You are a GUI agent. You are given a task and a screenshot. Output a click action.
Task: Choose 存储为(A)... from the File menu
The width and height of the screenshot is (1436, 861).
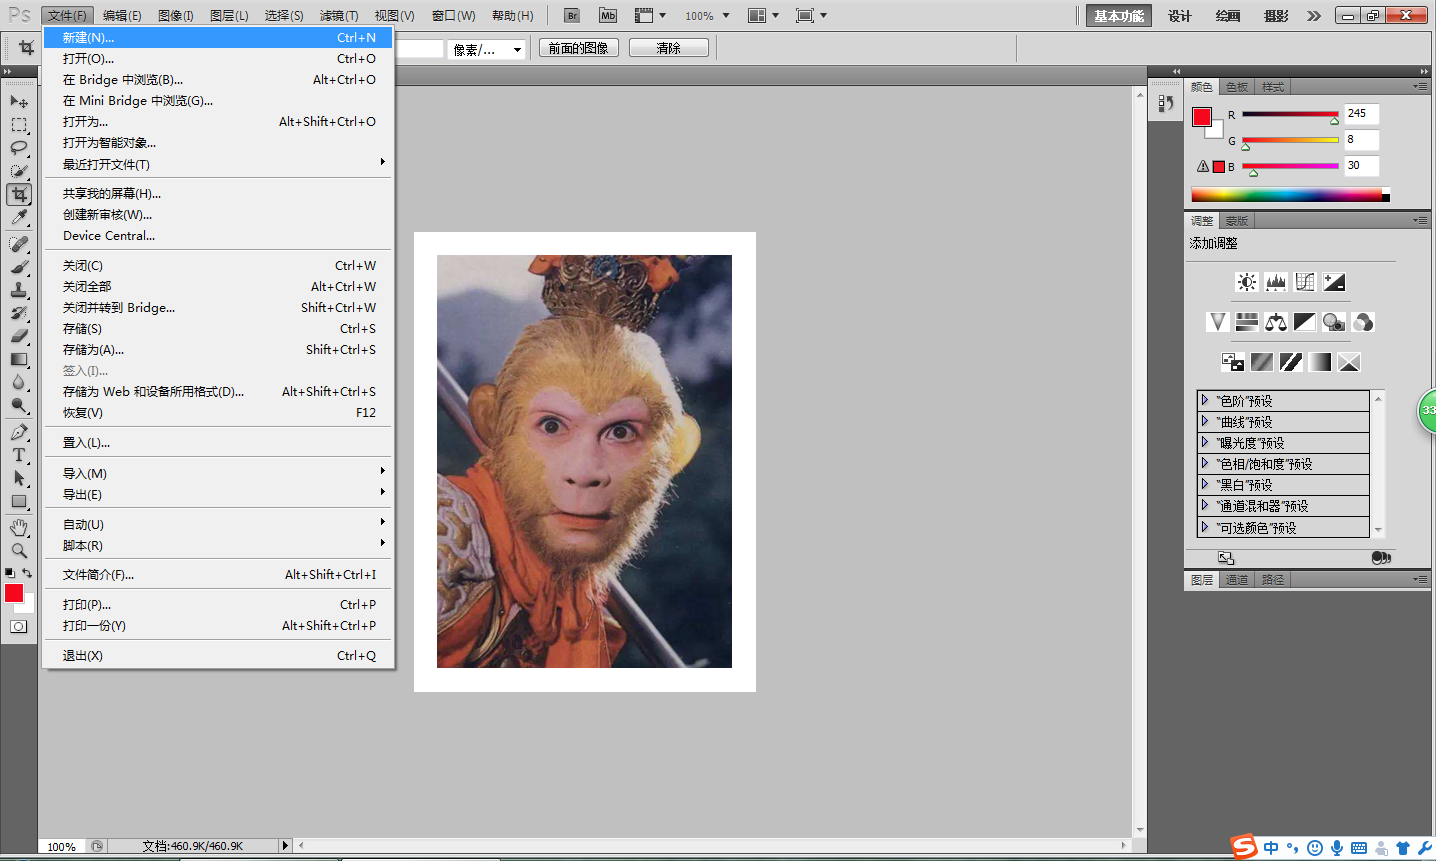[219, 350]
